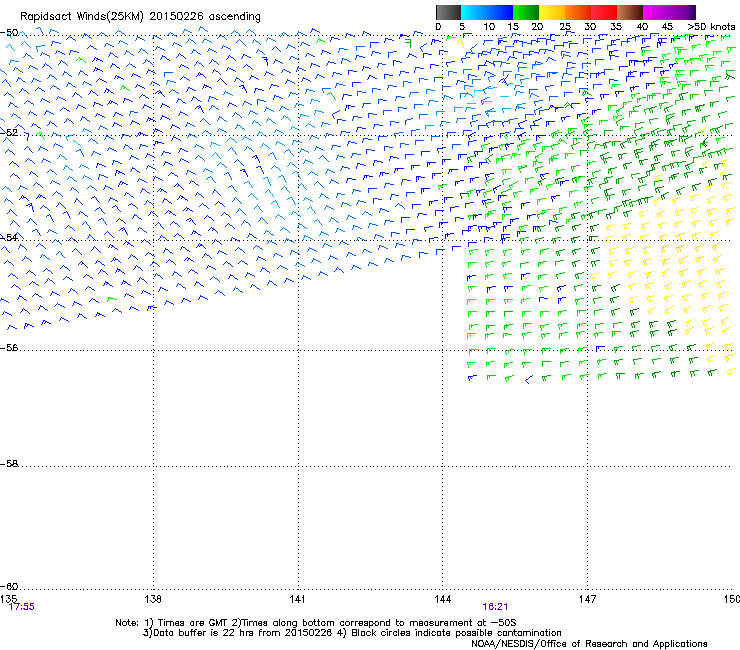This screenshot has width=740, height=650.
Task: Click the legend label '10'
Action: [489, 27]
